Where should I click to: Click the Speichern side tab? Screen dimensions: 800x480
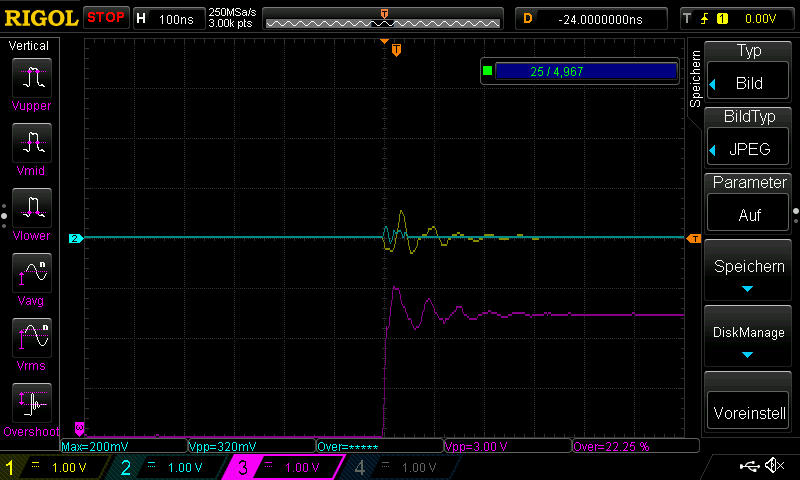click(x=695, y=80)
